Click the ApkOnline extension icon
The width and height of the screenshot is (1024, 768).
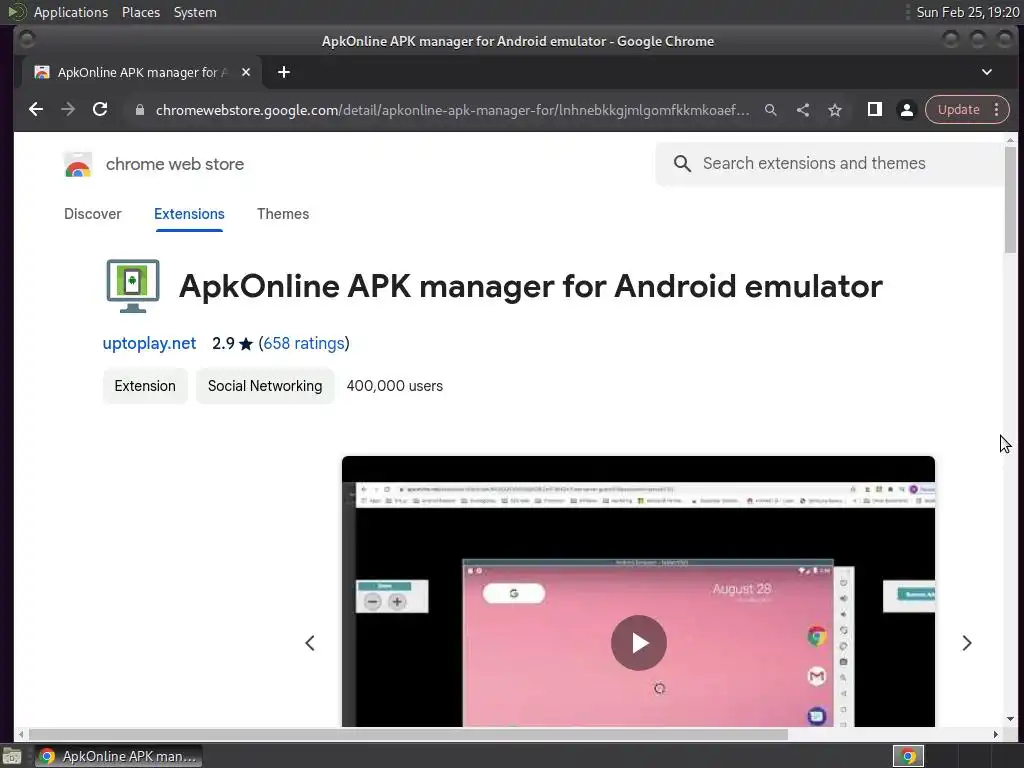(x=133, y=286)
